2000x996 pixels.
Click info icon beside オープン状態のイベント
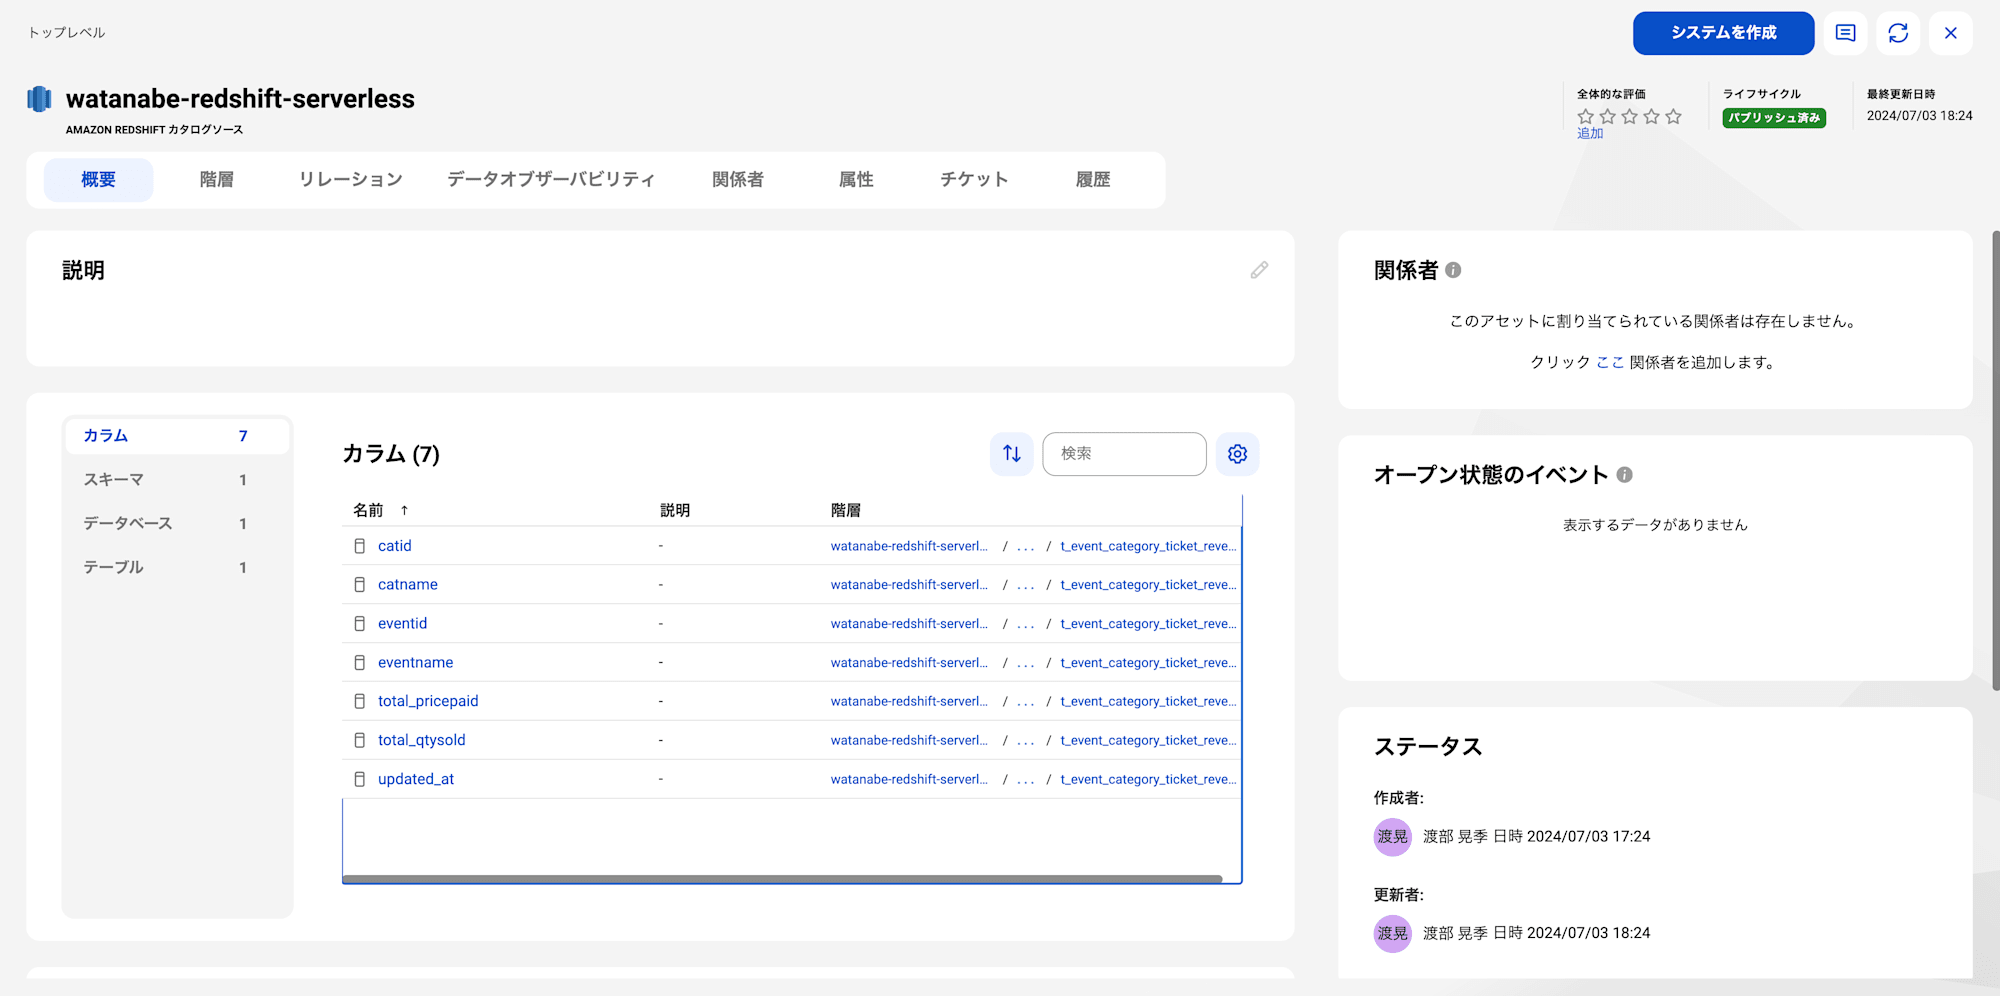click(x=1624, y=475)
